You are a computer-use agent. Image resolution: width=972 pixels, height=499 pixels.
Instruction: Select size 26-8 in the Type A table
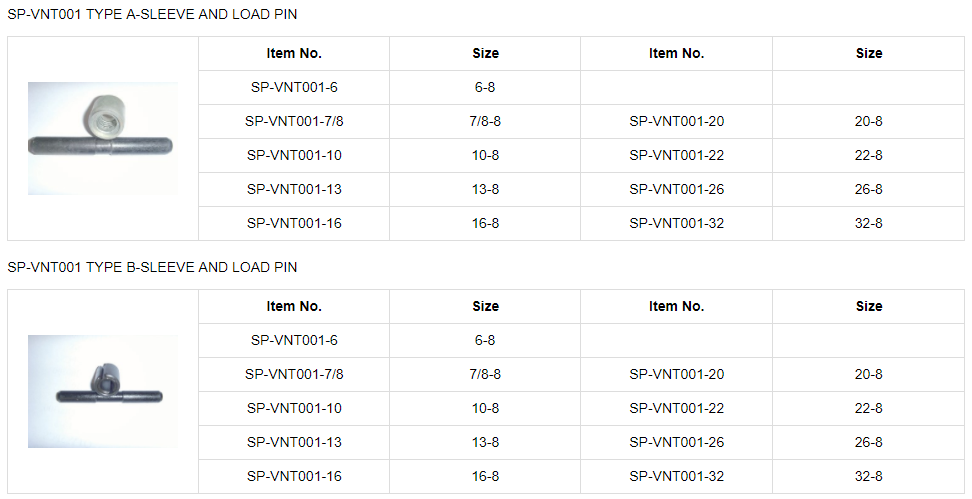click(868, 190)
